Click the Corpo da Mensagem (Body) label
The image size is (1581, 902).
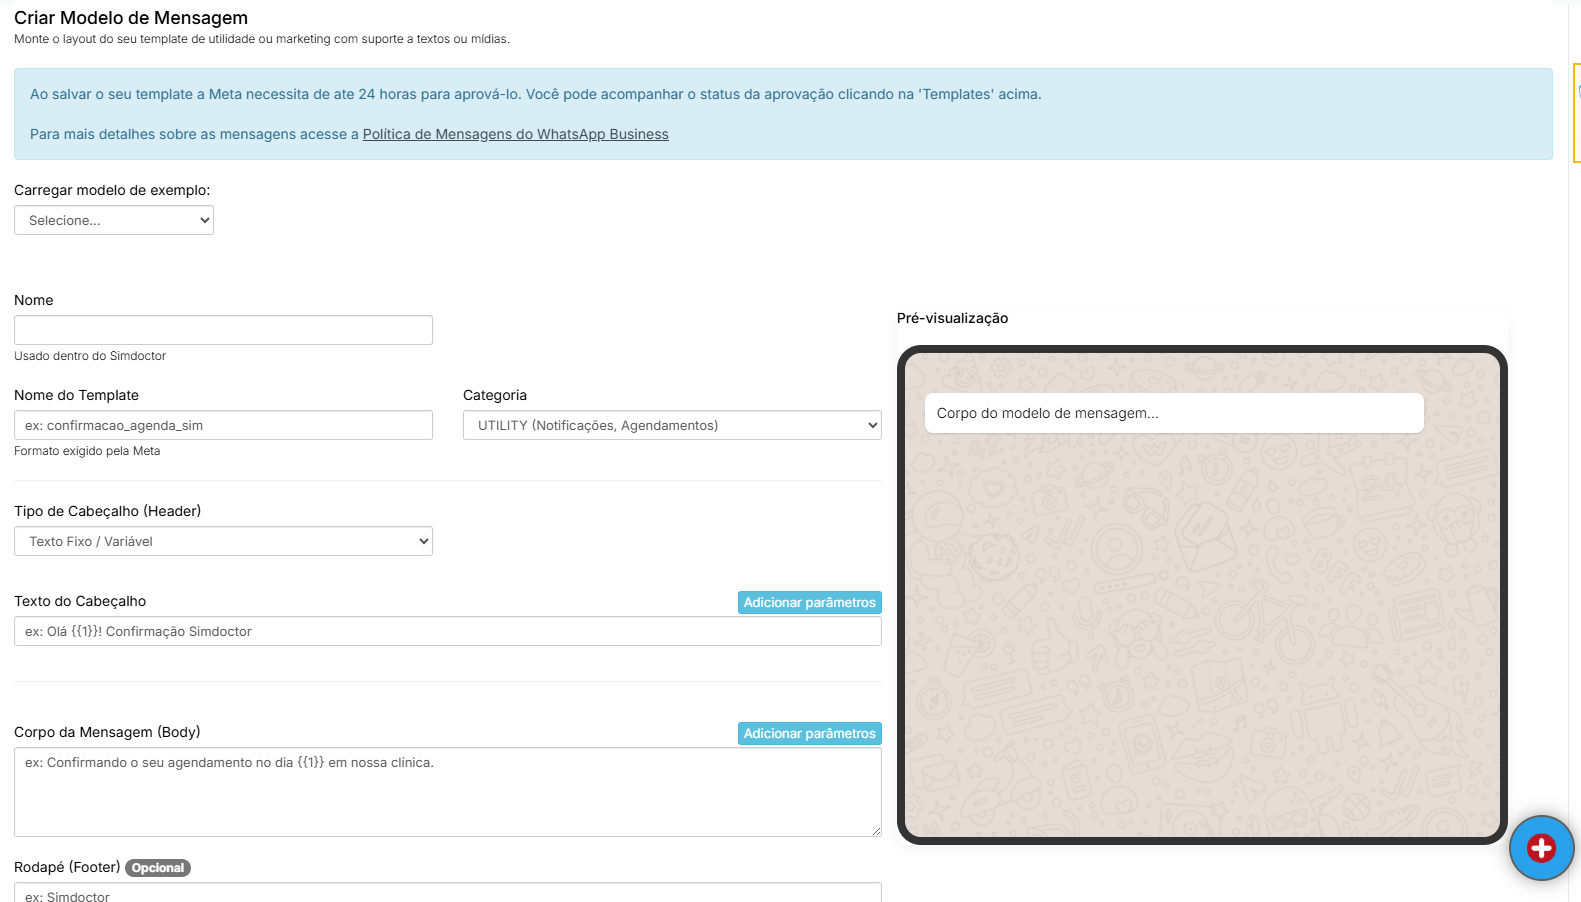point(107,732)
